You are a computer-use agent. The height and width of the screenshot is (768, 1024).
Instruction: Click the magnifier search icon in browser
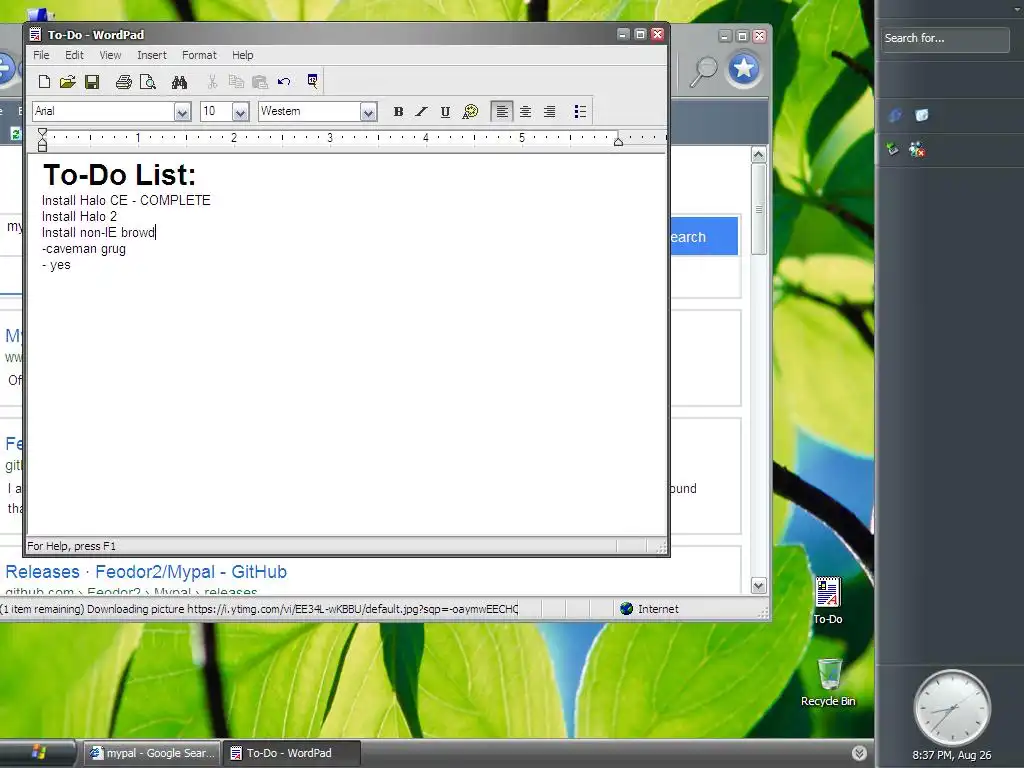tap(704, 70)
